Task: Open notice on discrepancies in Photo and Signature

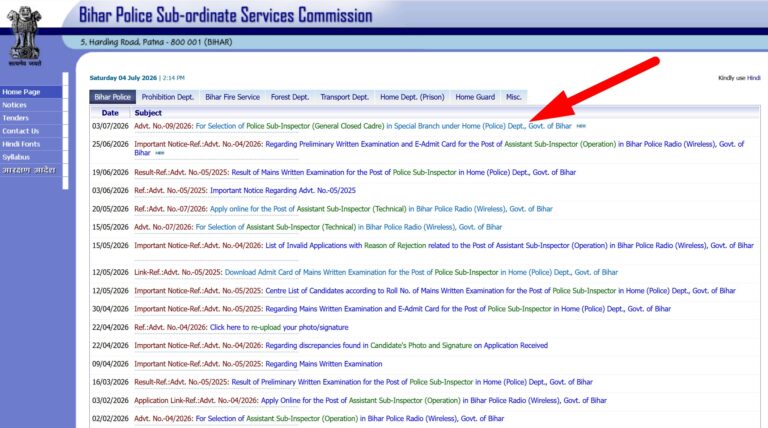Action: point(407,346)
